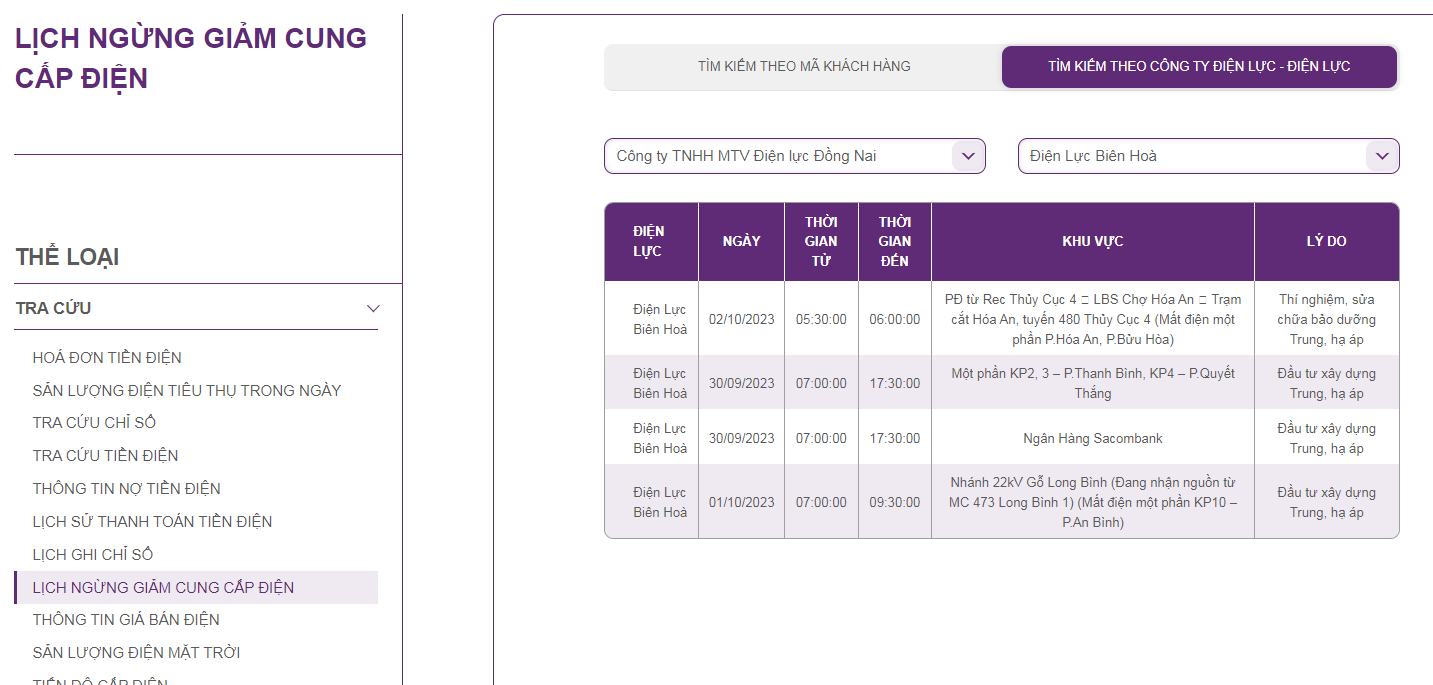Click the 02/10/2023 date cell
This screenshot has height=685, width=1433.
(x=741, y=320)
